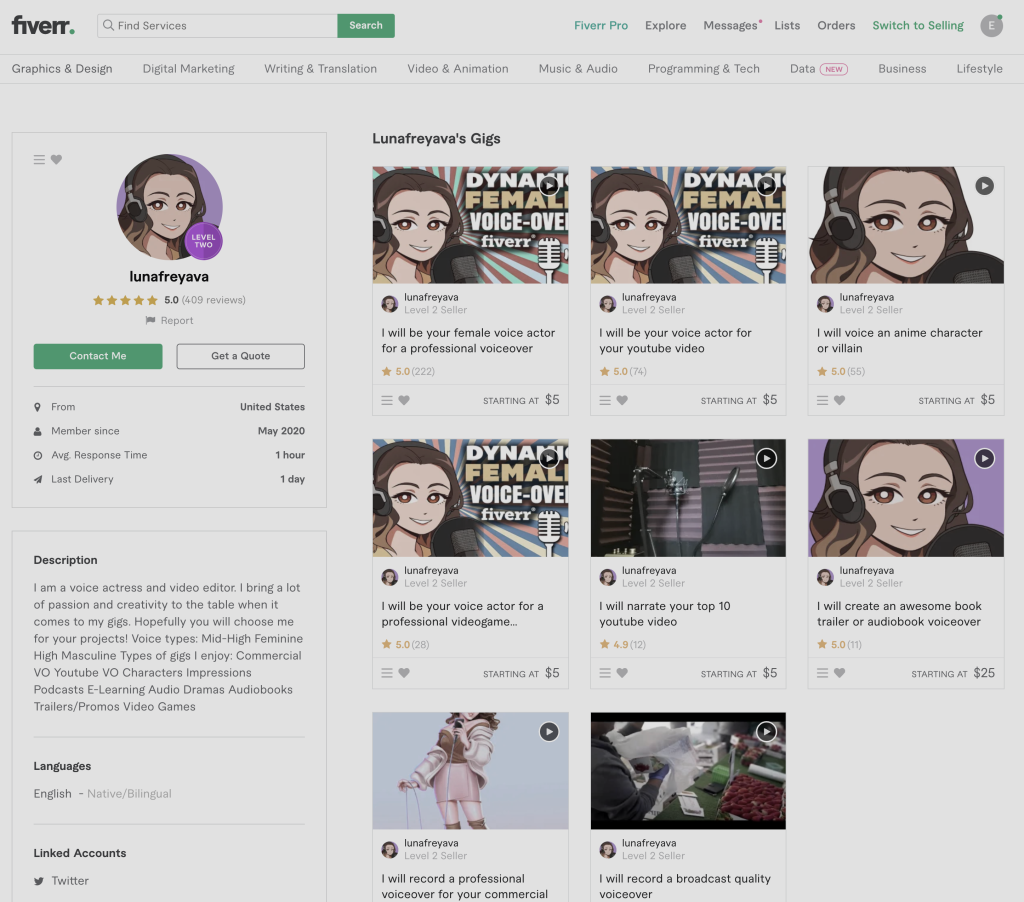Add videogame voice actor gig to list

click(x=387, y=673)
